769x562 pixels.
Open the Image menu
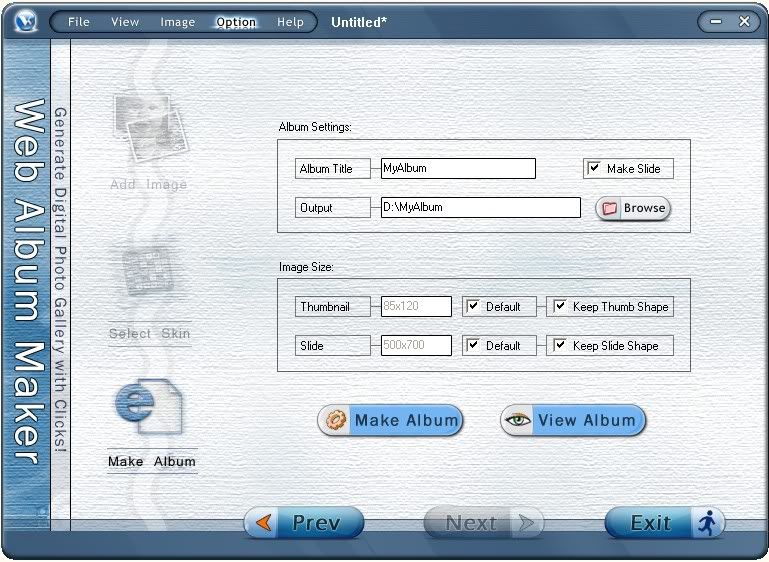tap(178, 22)
